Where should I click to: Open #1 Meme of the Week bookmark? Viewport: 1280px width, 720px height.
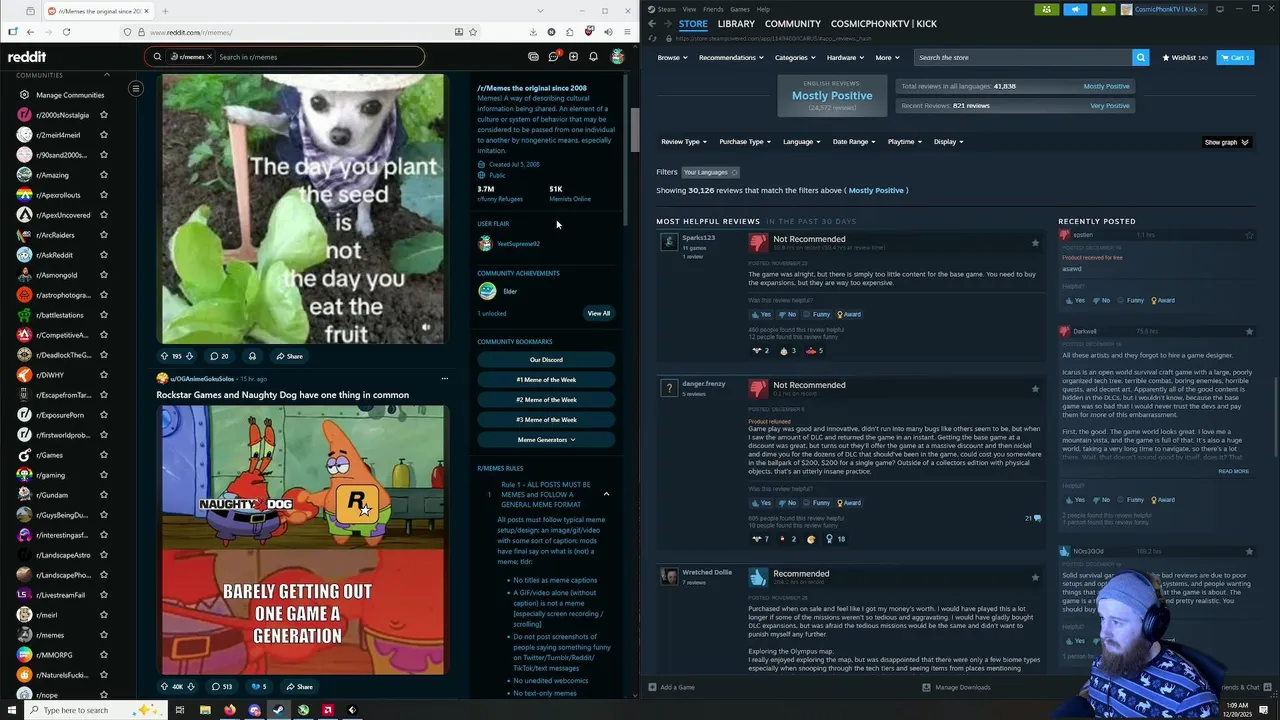(546, 380)
